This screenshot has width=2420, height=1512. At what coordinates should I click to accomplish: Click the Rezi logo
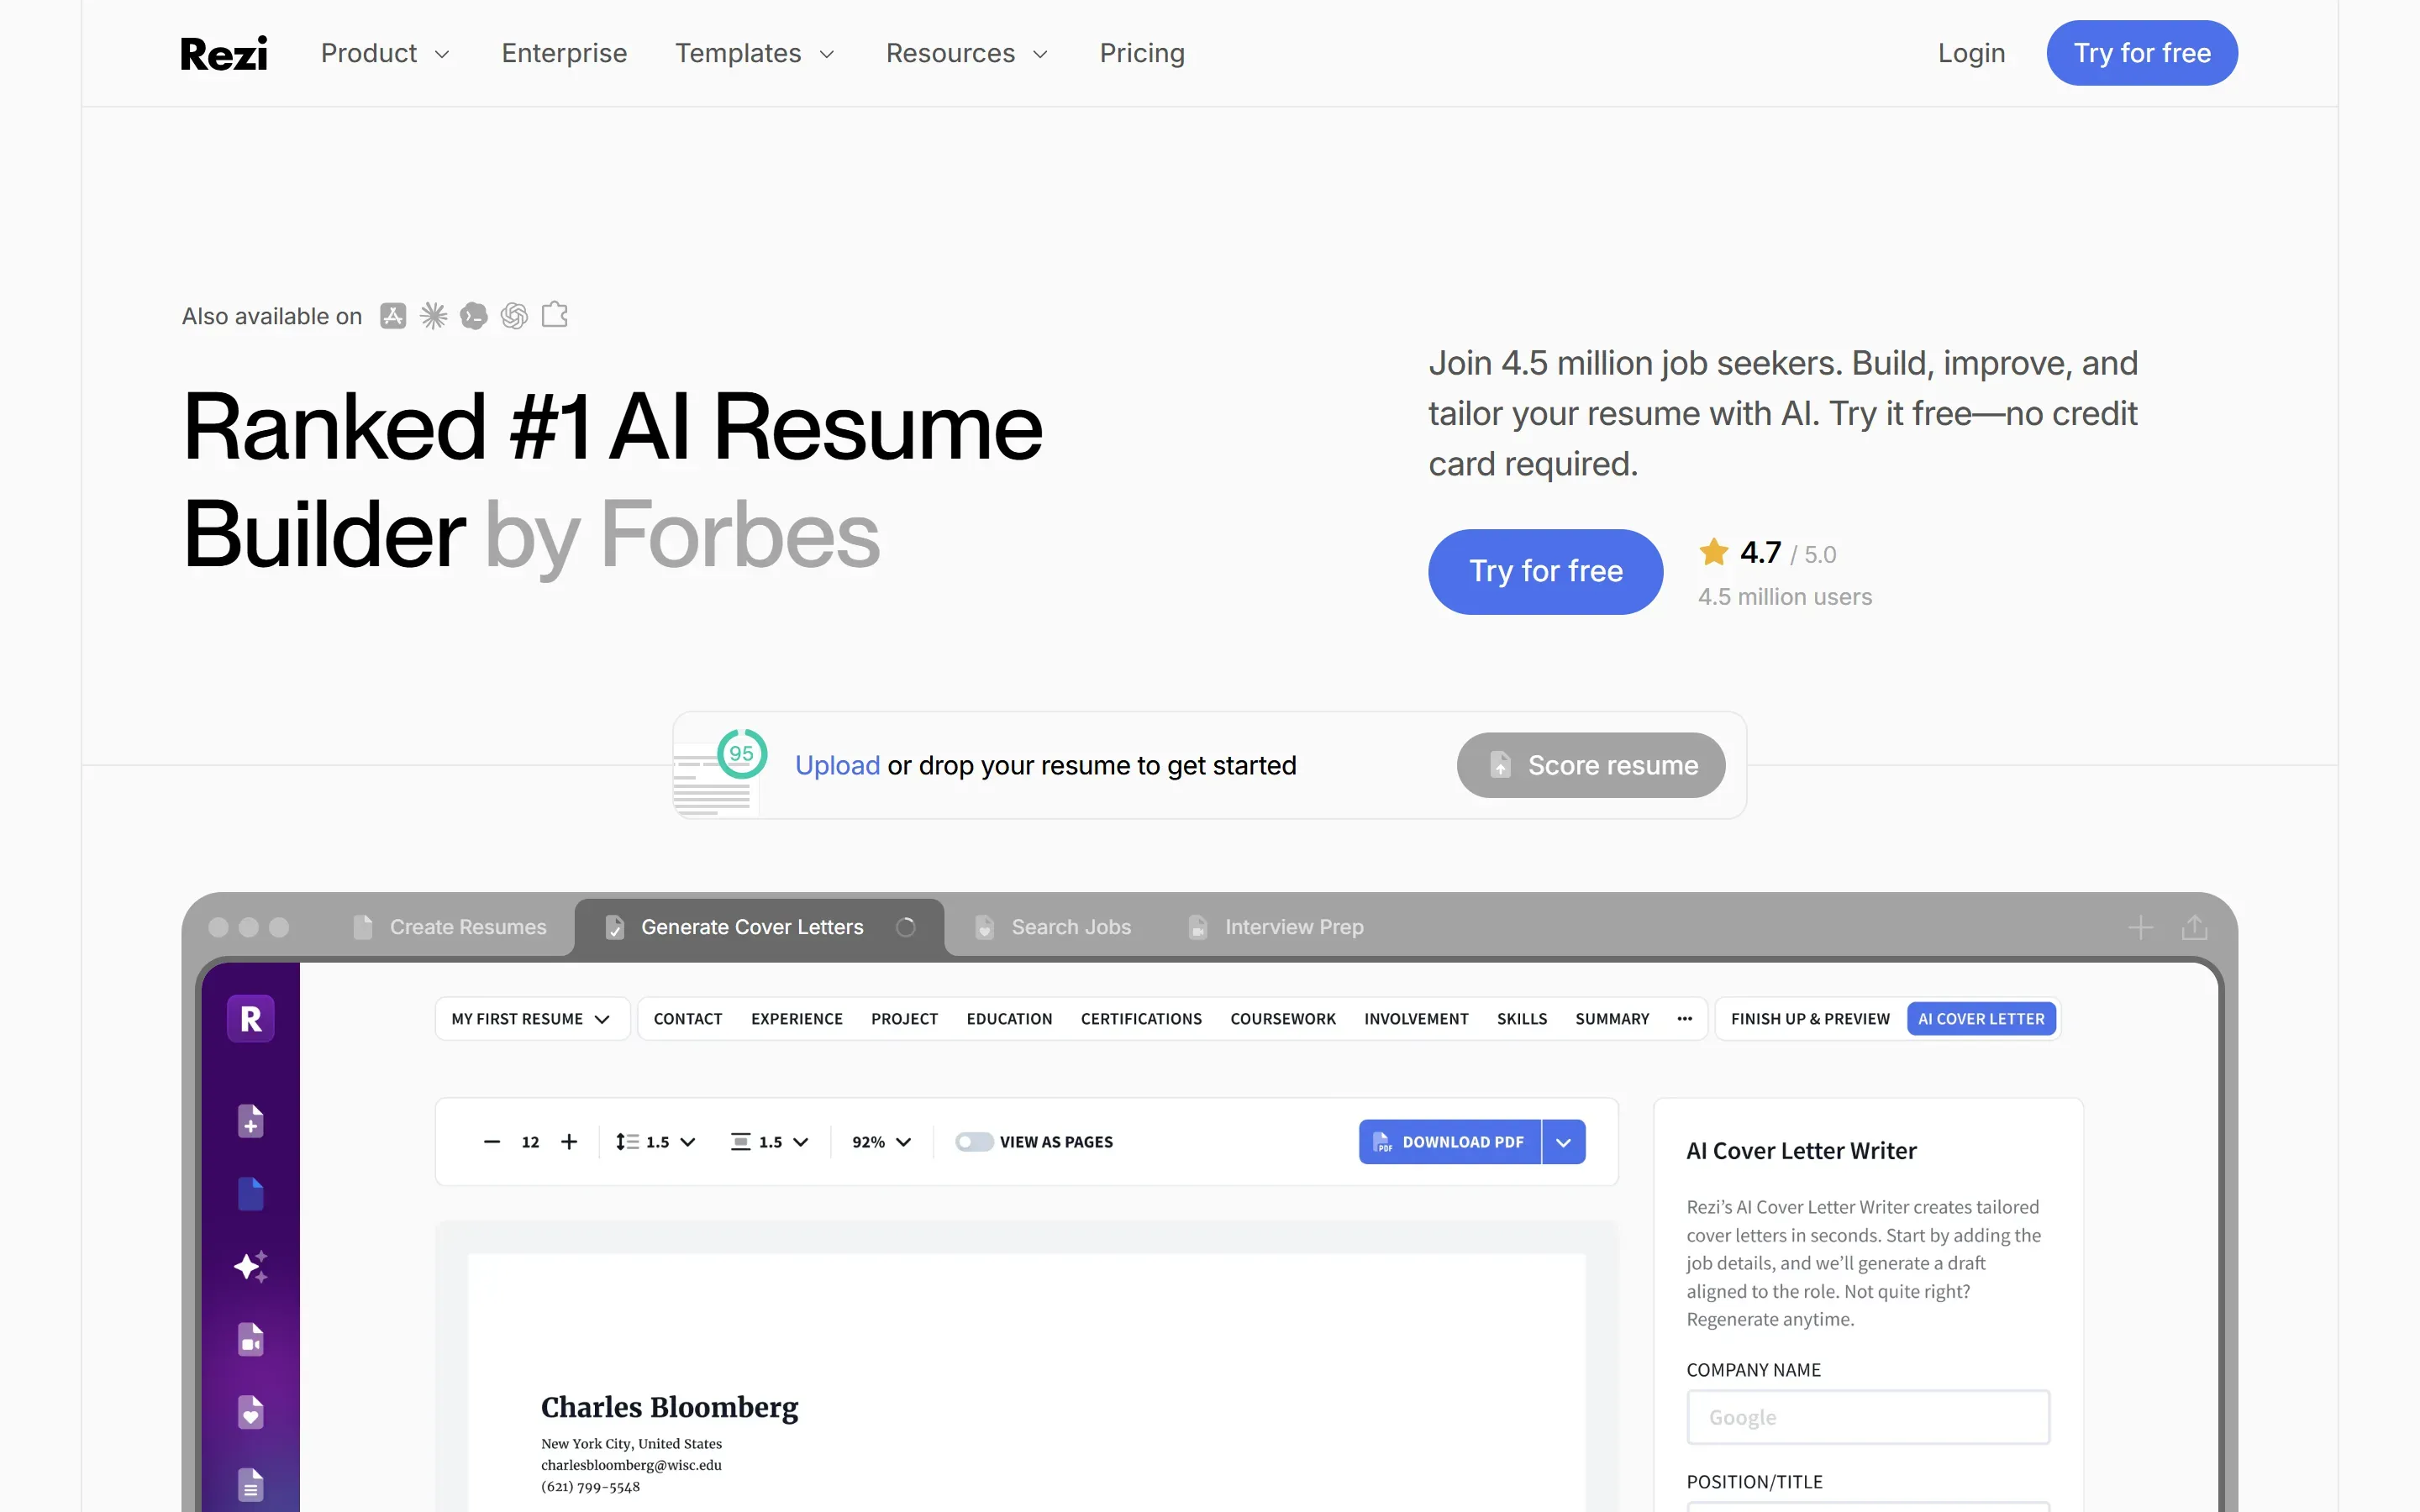point(224,53)
